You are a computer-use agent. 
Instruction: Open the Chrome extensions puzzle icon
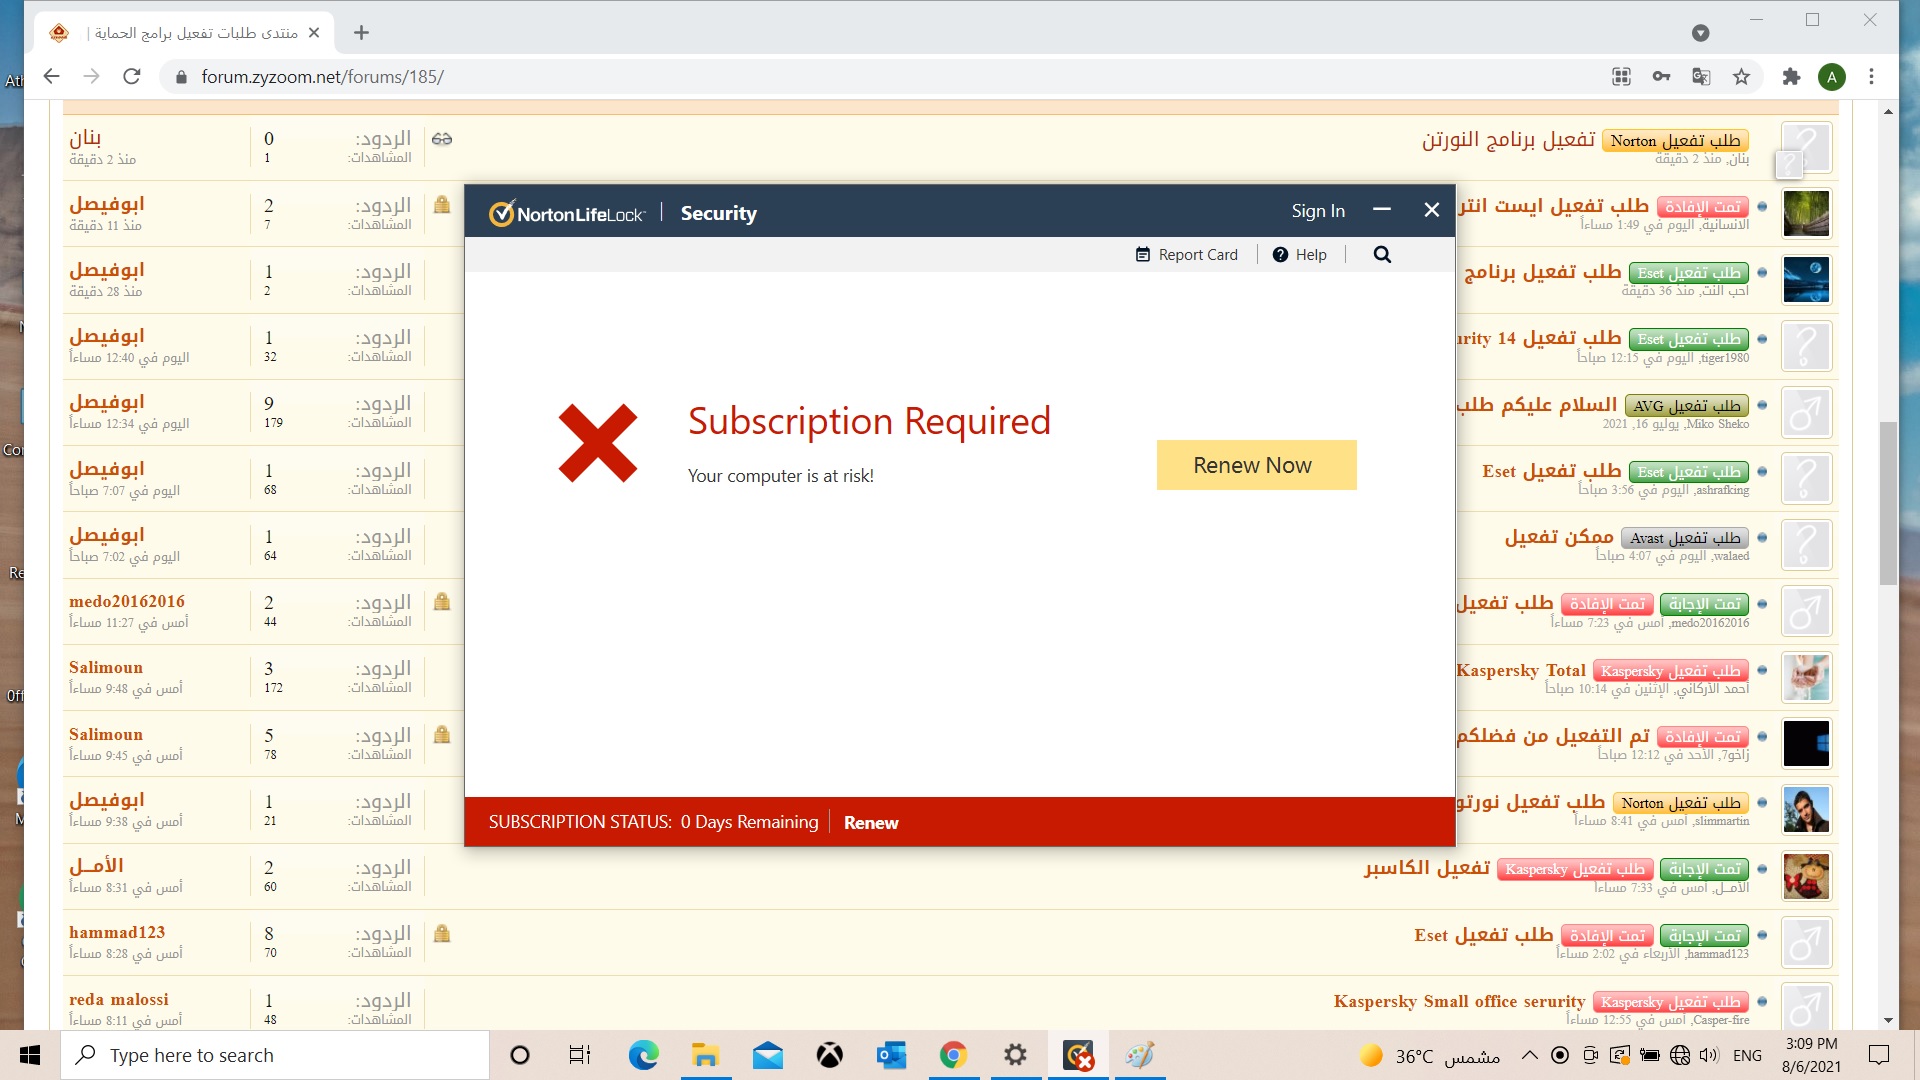click(1791, 77)
